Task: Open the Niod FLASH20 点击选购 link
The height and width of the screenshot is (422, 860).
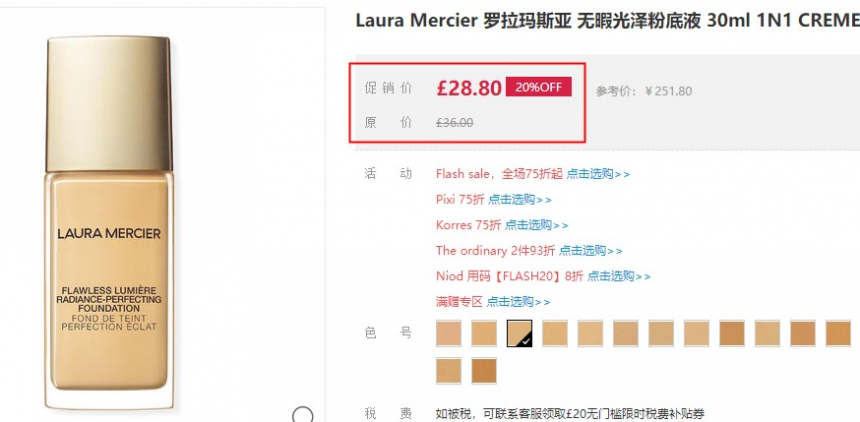Action: tap(619, 276)
